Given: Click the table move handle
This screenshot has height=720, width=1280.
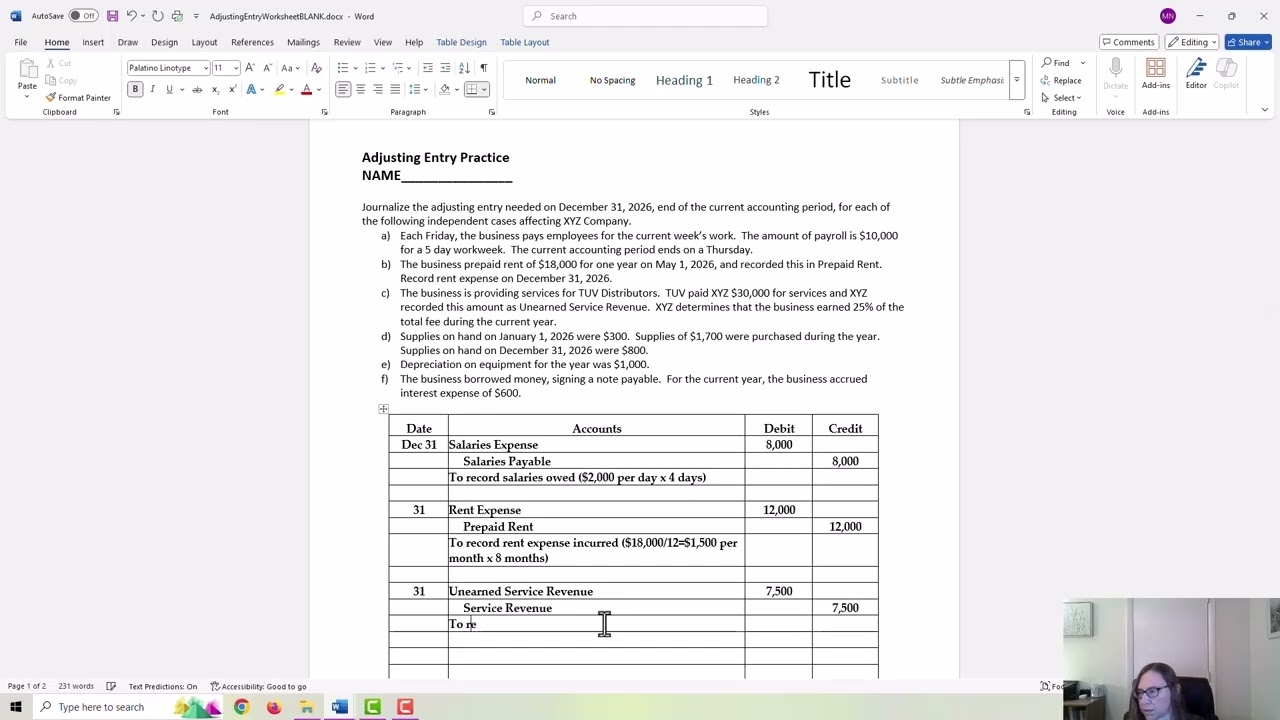Looking at the screenshot, I should point(383,409).
